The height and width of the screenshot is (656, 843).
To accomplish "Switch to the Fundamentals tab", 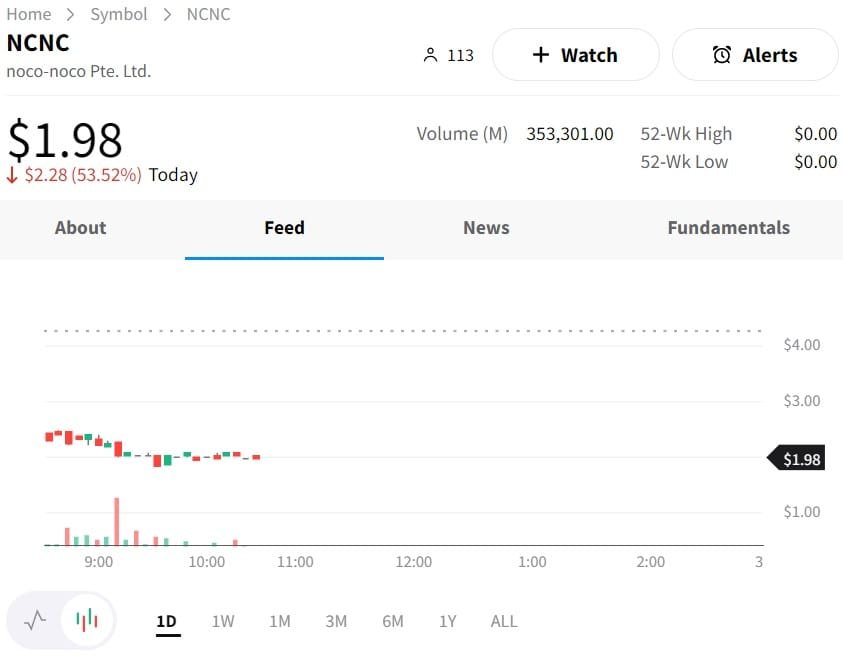I will point(728,228).
